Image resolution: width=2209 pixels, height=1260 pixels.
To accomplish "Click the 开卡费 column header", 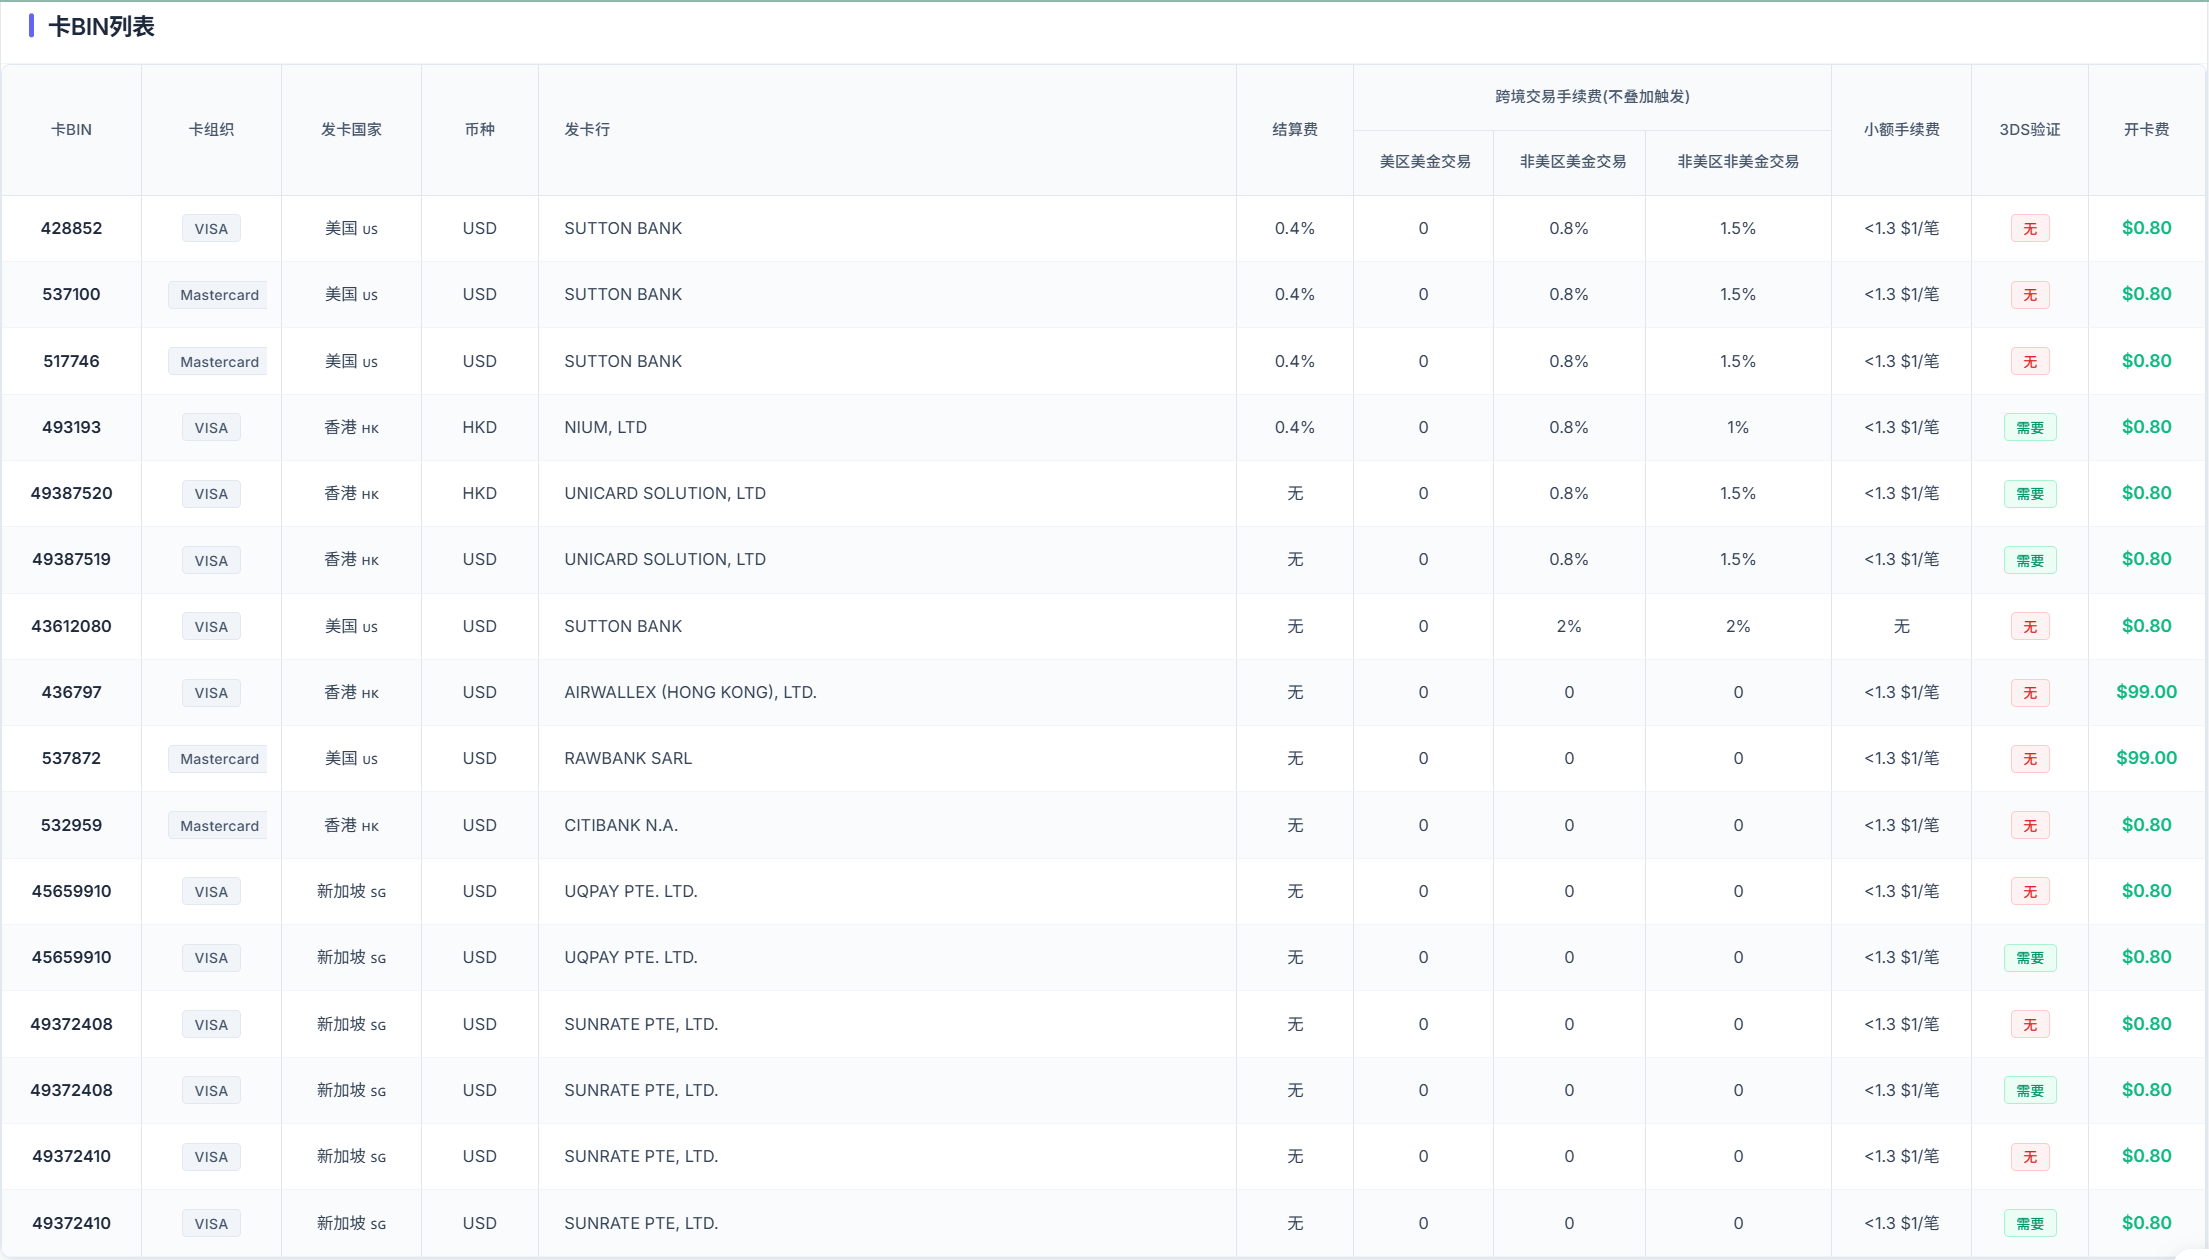I will 2146,129.
